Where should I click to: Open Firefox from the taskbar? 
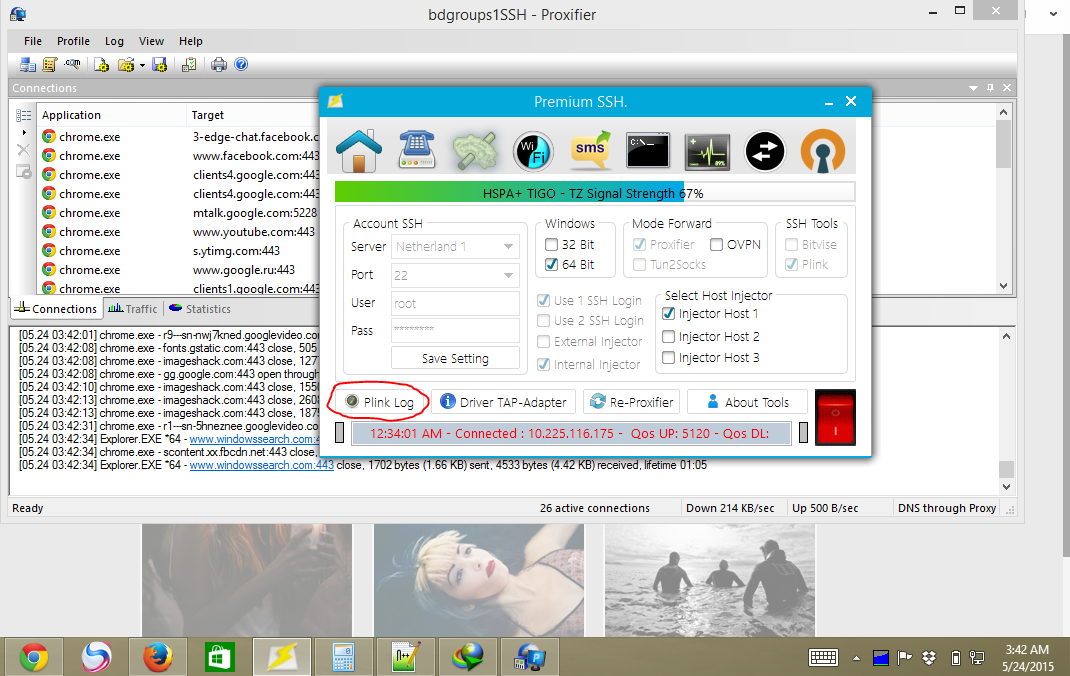pyautogui.click(x=158, y=658)
